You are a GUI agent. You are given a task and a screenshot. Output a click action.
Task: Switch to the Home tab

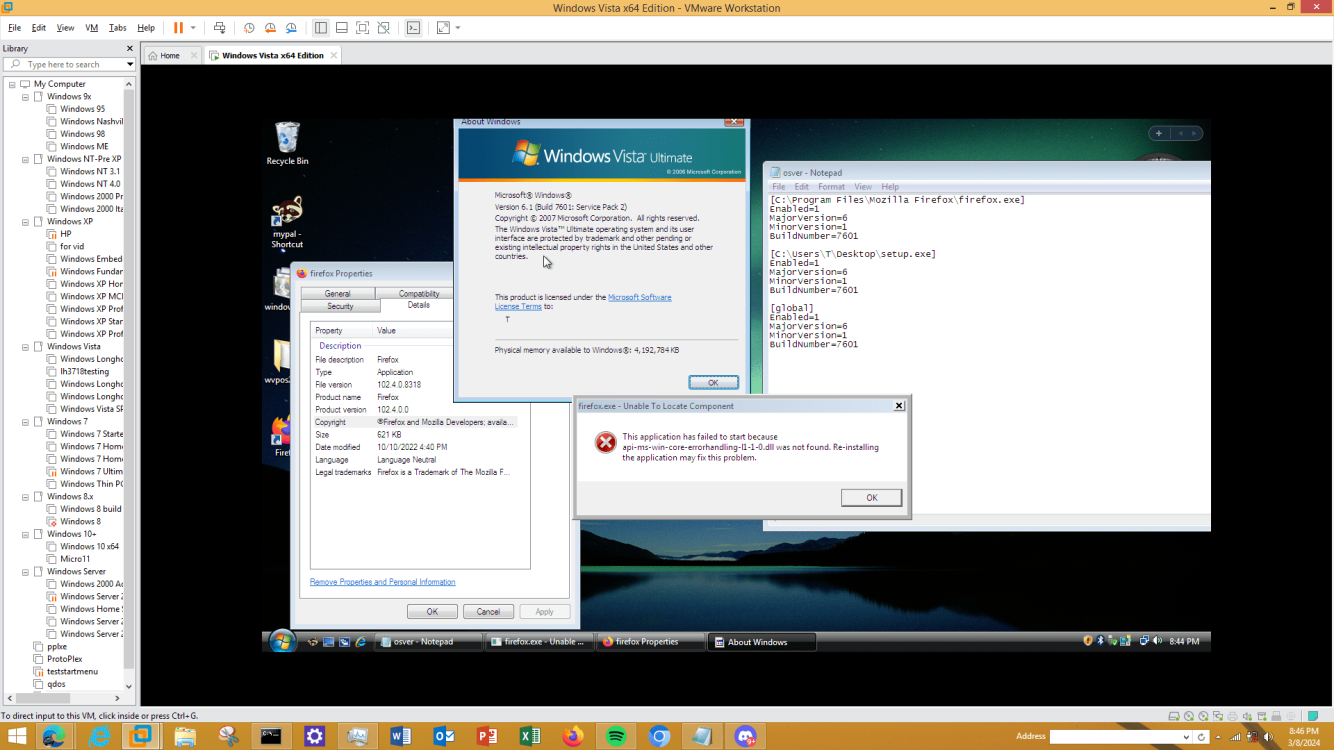click(171, 56)
